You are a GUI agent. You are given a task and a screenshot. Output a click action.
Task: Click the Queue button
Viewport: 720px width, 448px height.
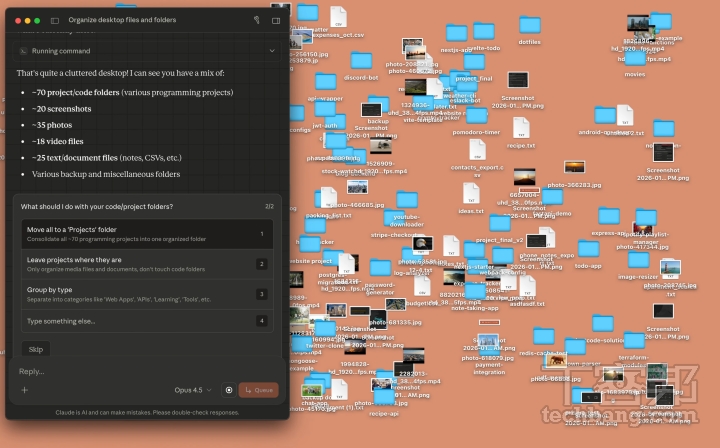pos(259,390)
